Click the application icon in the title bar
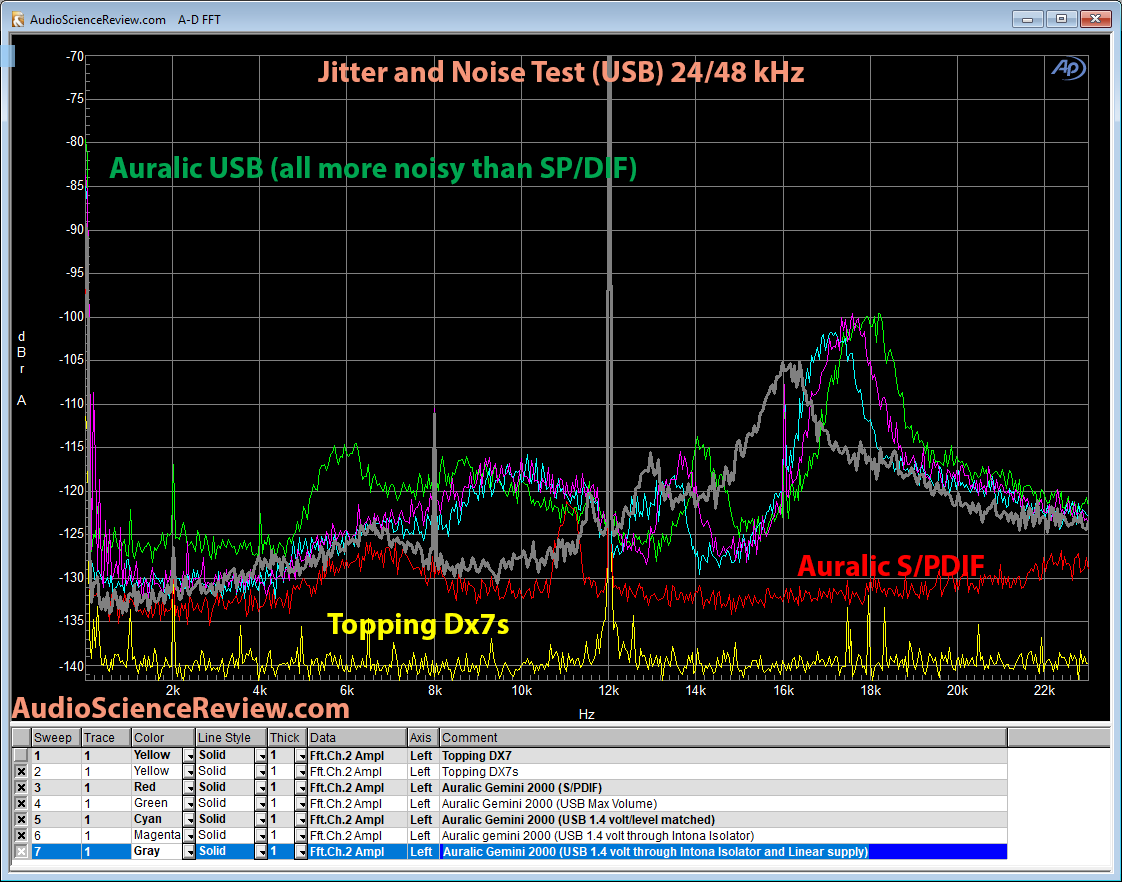The image size is (1122, 882). coord(18,19)
